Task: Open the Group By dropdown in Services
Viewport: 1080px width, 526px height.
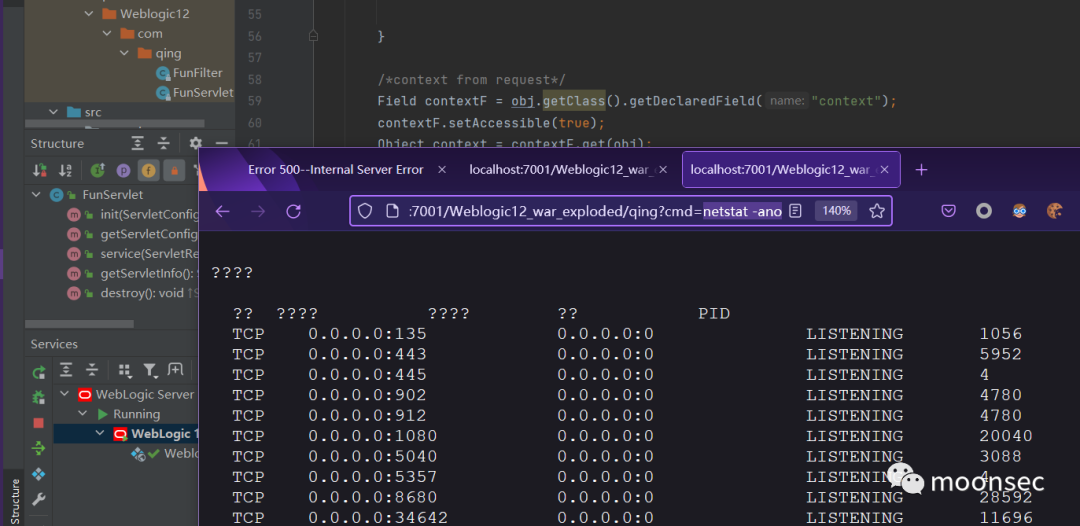Action: pyautogui.click(x=125, y=370)
